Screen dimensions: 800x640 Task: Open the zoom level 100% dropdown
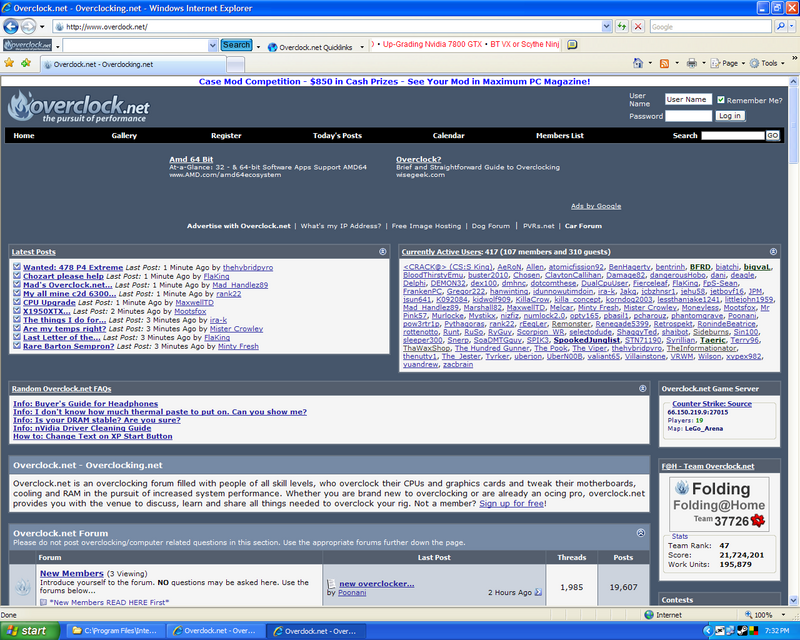click(x=784, y=615)
